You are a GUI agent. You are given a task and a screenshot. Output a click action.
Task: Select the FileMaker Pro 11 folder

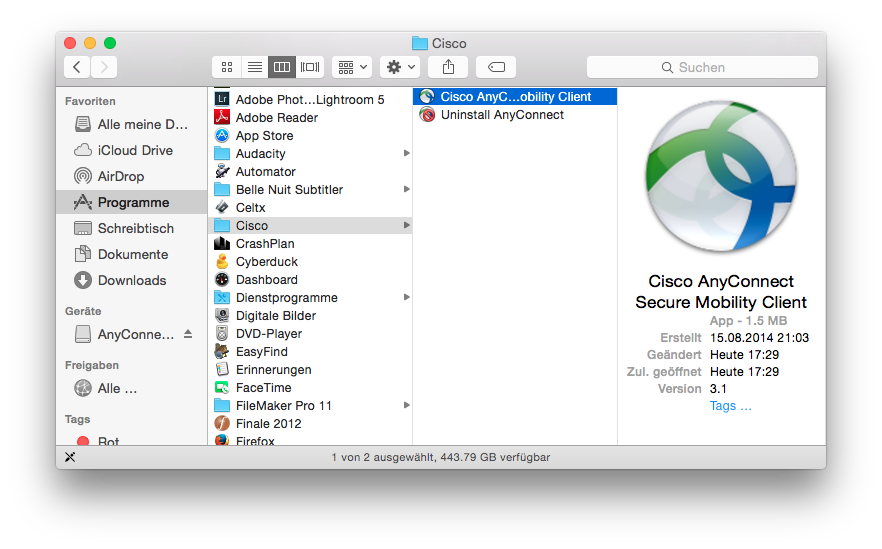(310, 405)
